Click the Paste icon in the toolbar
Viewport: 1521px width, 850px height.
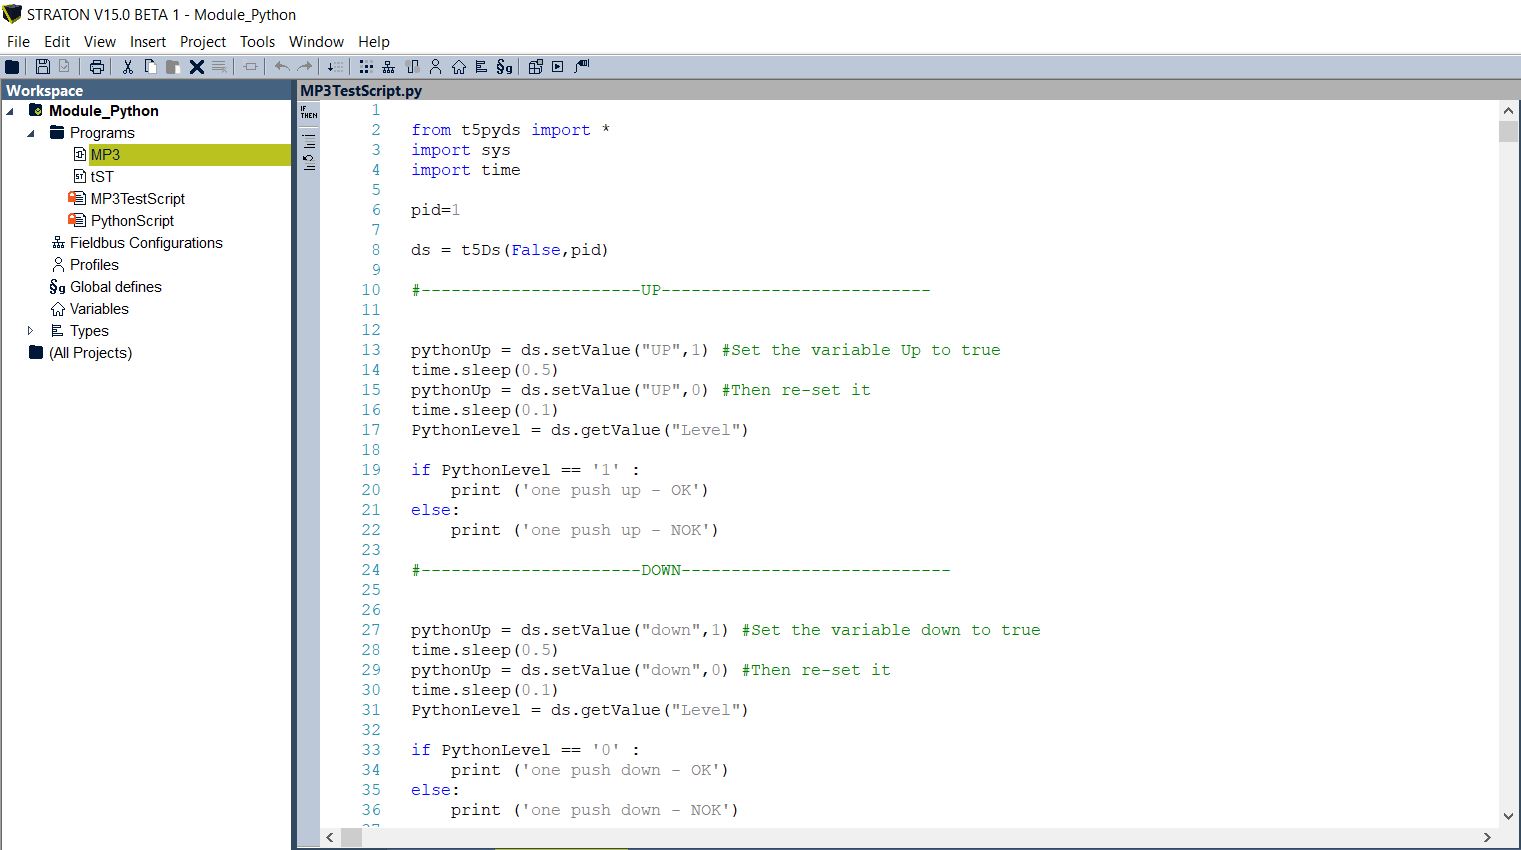(x=172, y=67)
